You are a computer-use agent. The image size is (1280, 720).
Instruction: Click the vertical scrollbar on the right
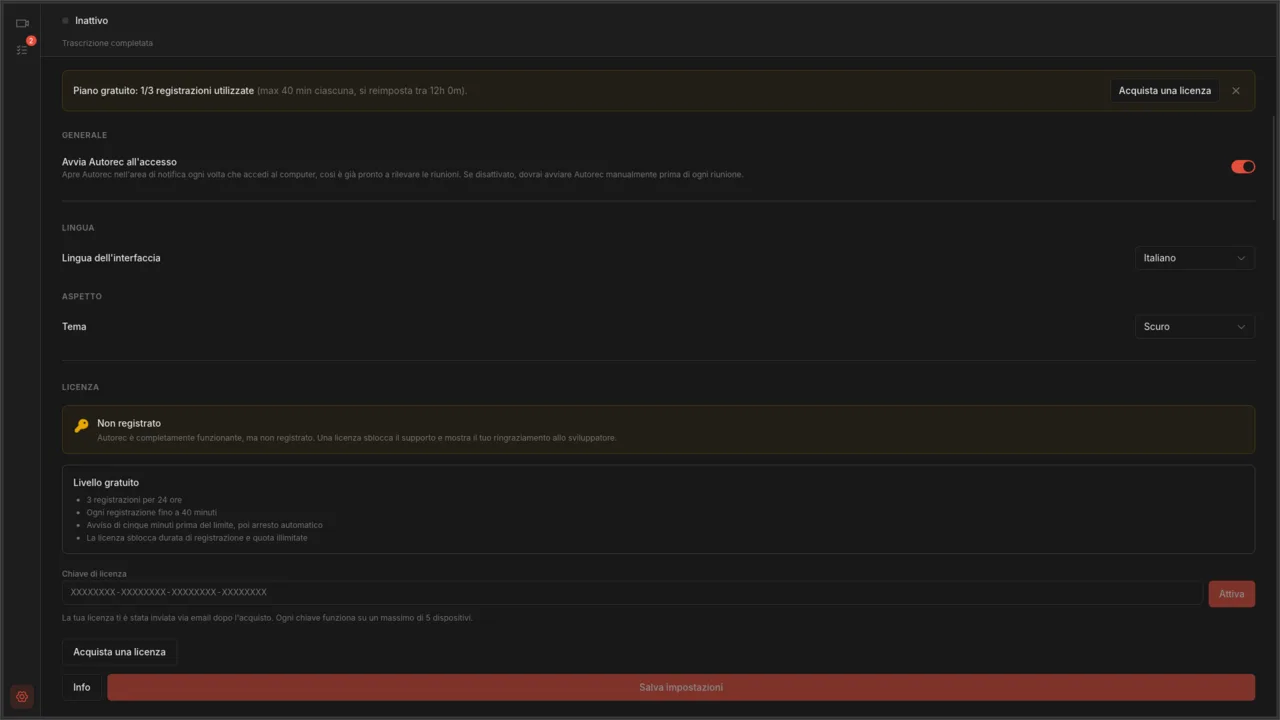point(1273,167)
